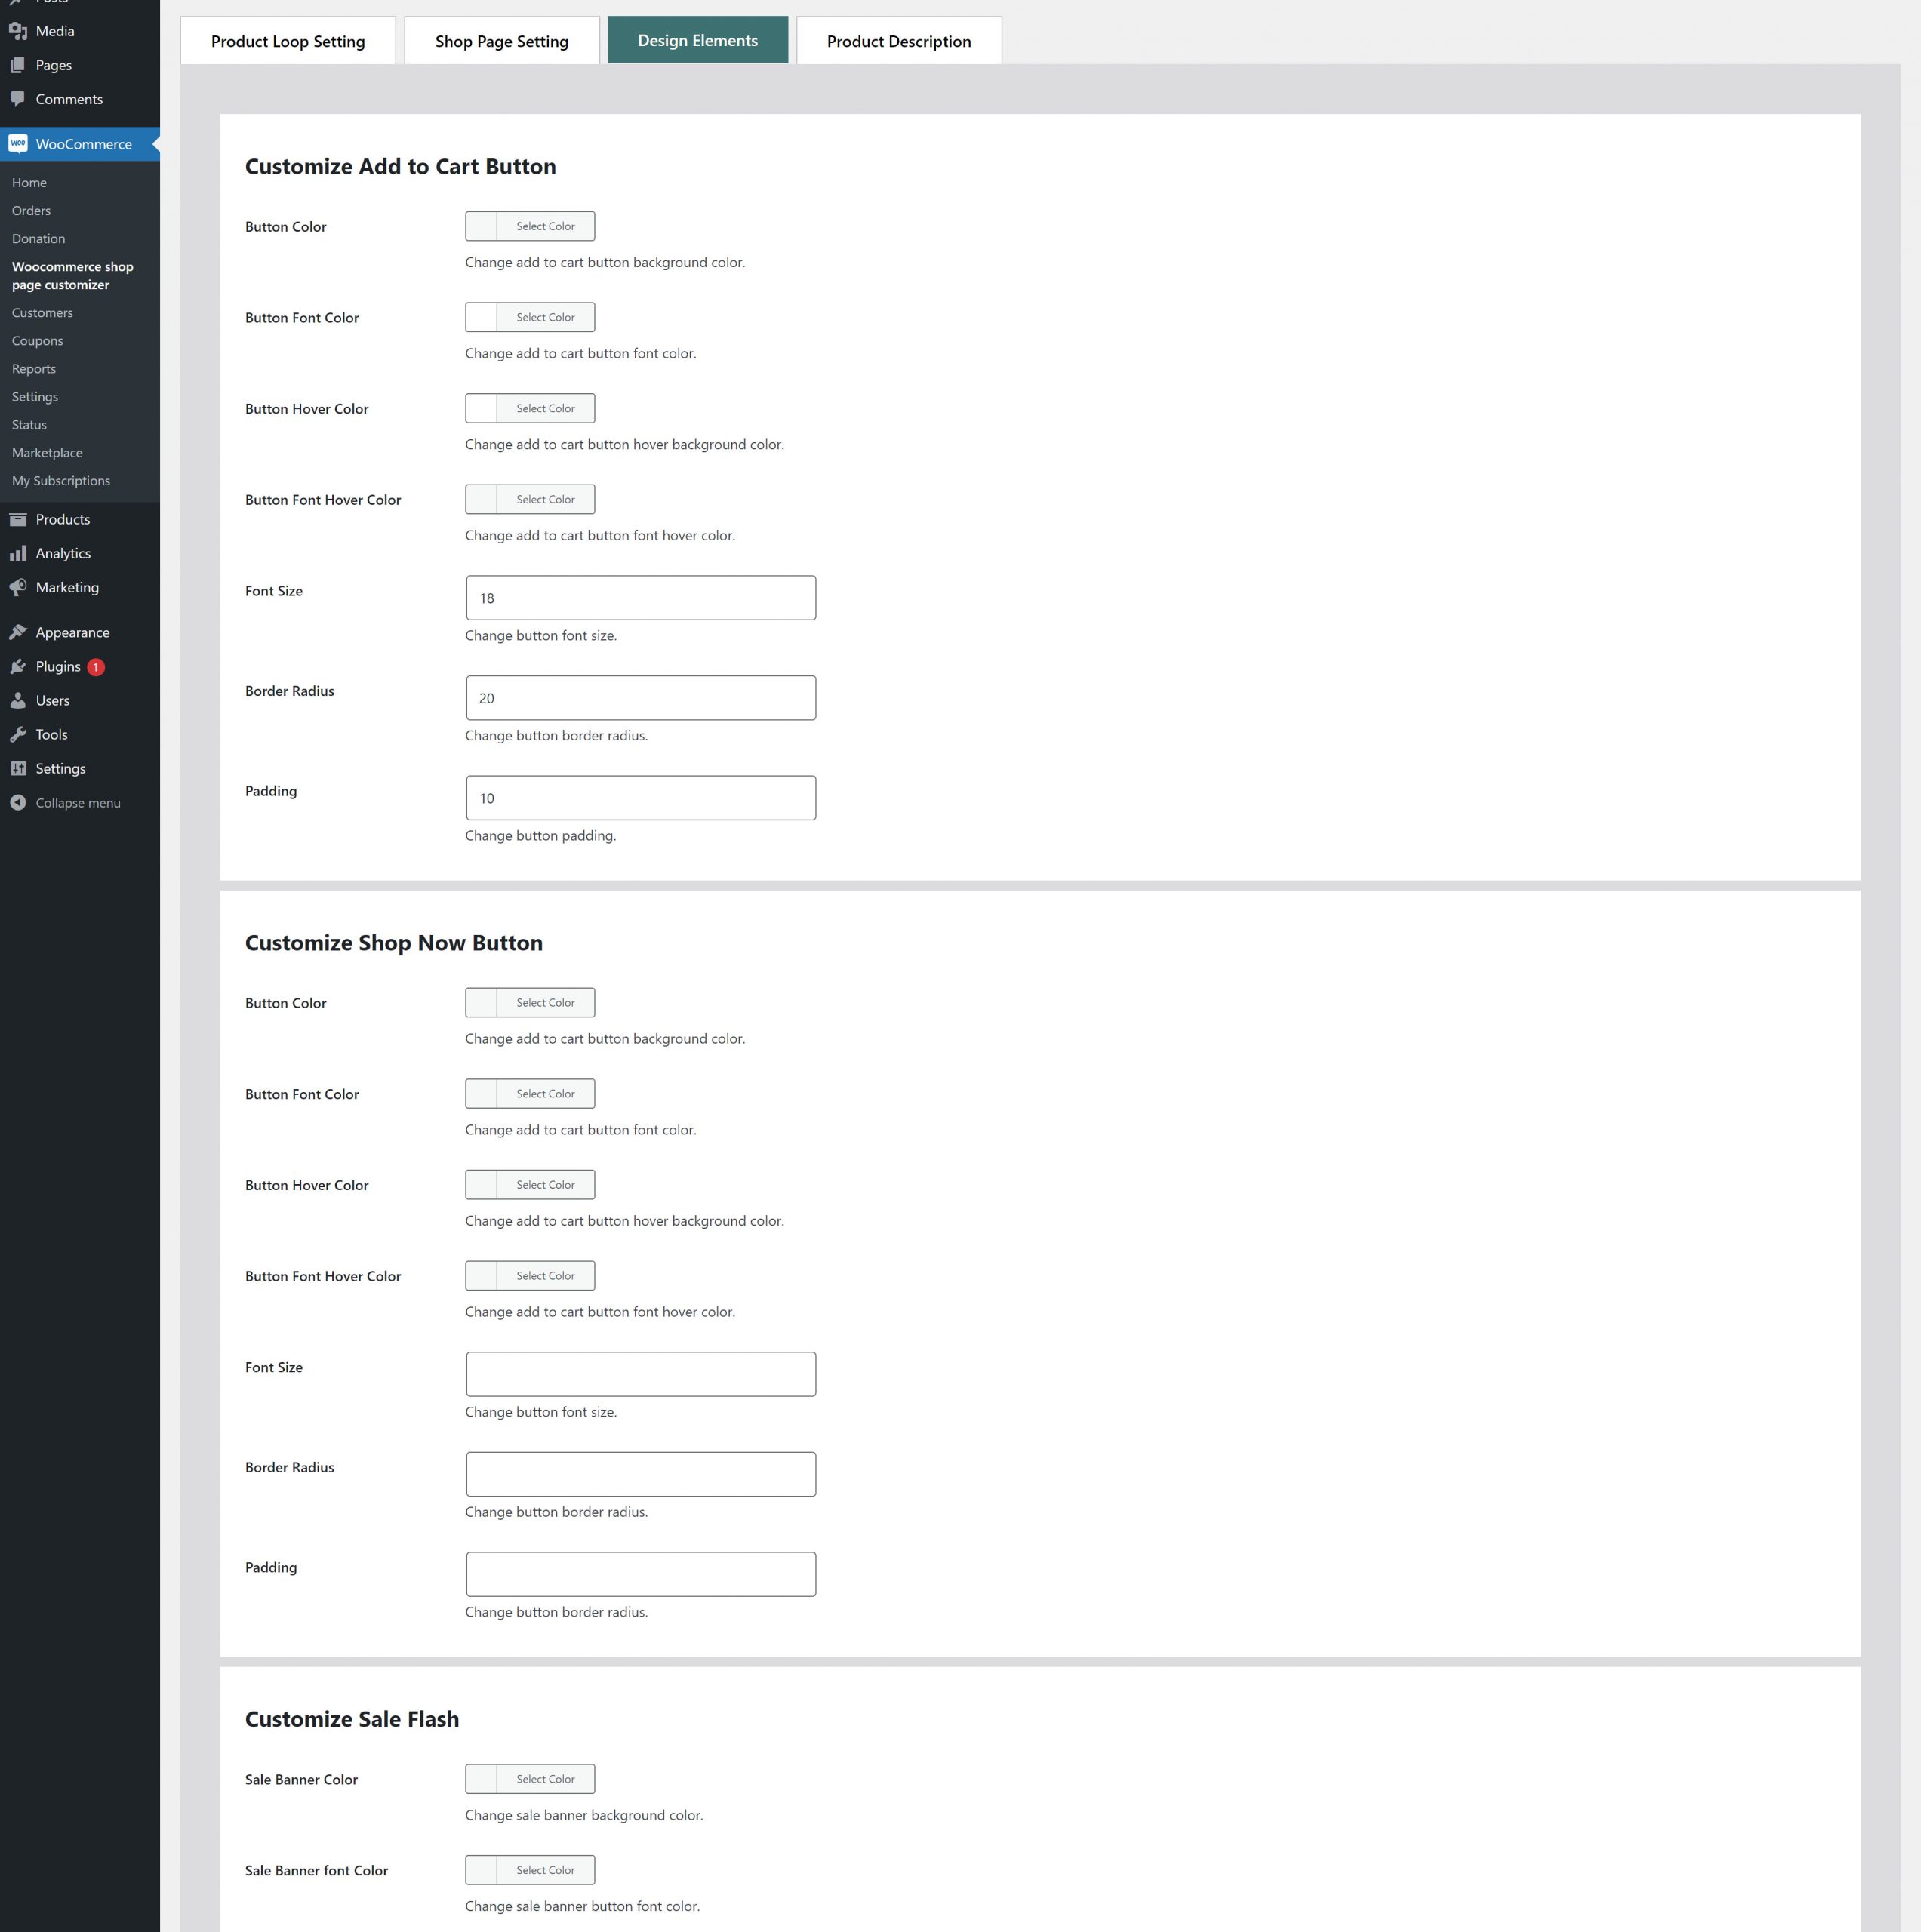Click the Marketing megaphone icon

coord(18,587)
